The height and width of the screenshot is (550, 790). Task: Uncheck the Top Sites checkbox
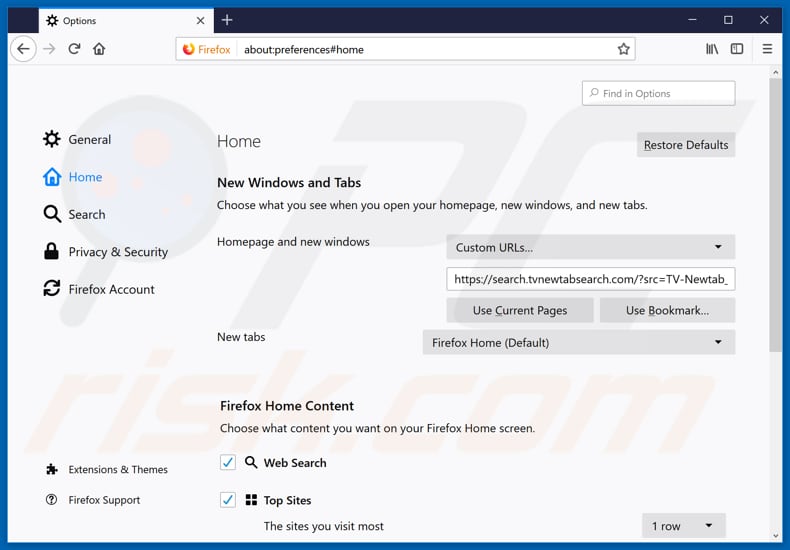pyautogui.click(x=228, y=500)
